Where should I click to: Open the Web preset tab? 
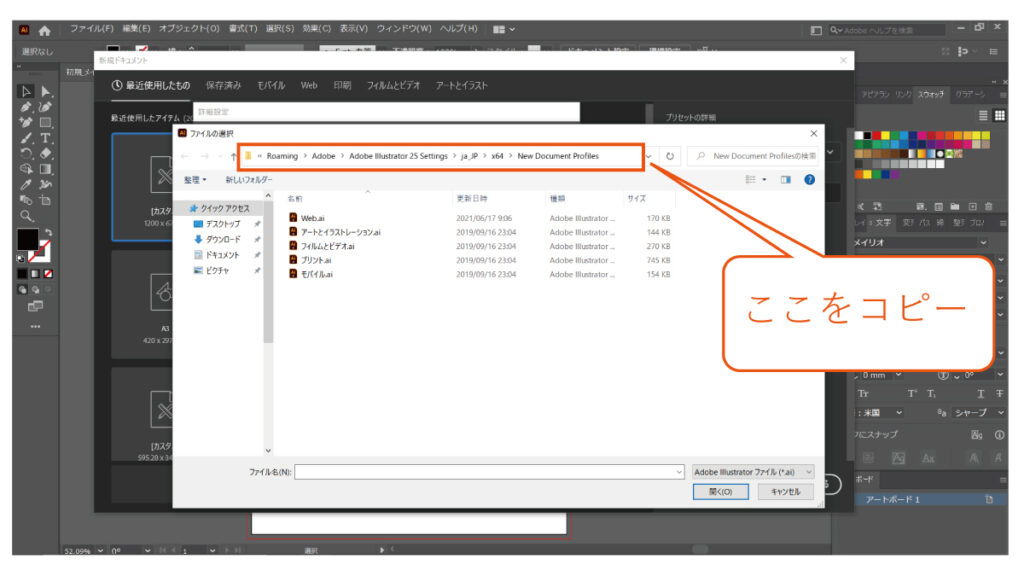[x=309, y=86]
